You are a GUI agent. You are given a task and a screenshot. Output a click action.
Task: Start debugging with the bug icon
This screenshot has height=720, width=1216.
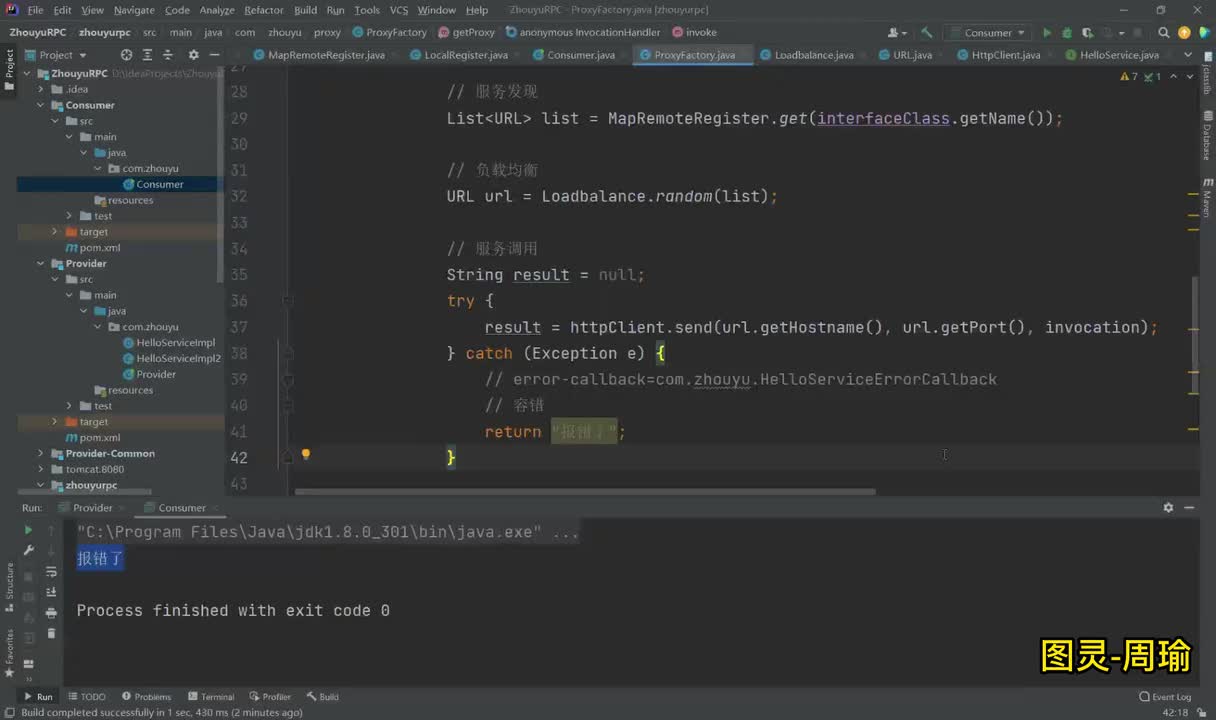1067,33
